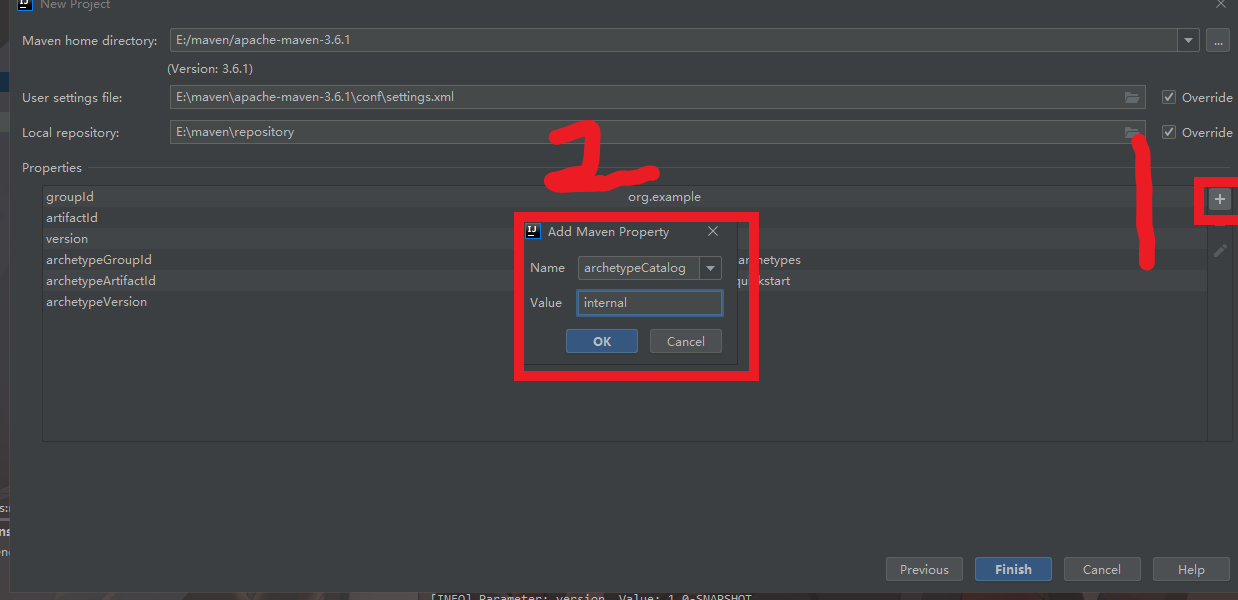
Task: Open the Name combo box arrow in the Add Maven Property dialog
Action: (x=710, y=268)
